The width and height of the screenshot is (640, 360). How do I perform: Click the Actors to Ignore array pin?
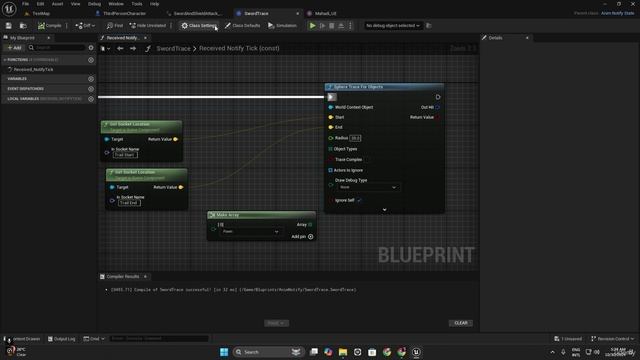(x=330, y=170)
